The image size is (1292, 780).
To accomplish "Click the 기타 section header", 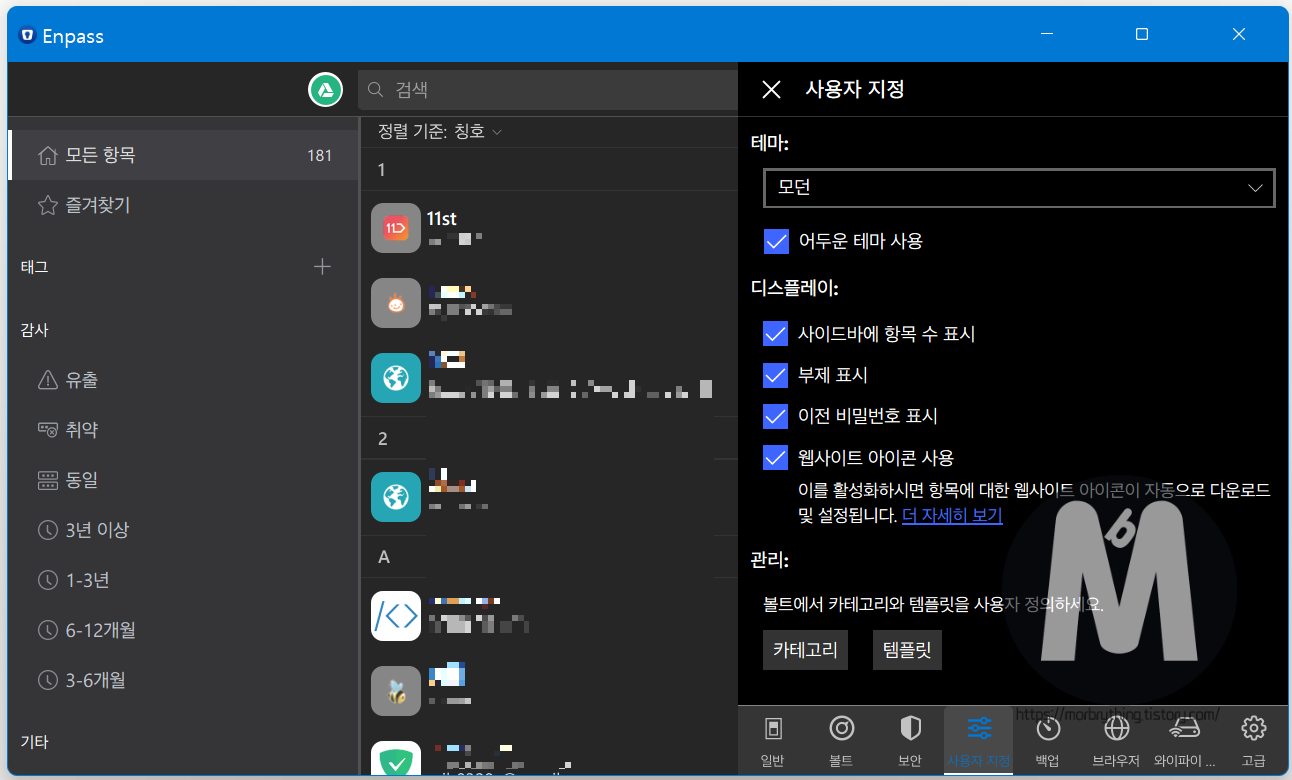I will (x=35, y=742).
